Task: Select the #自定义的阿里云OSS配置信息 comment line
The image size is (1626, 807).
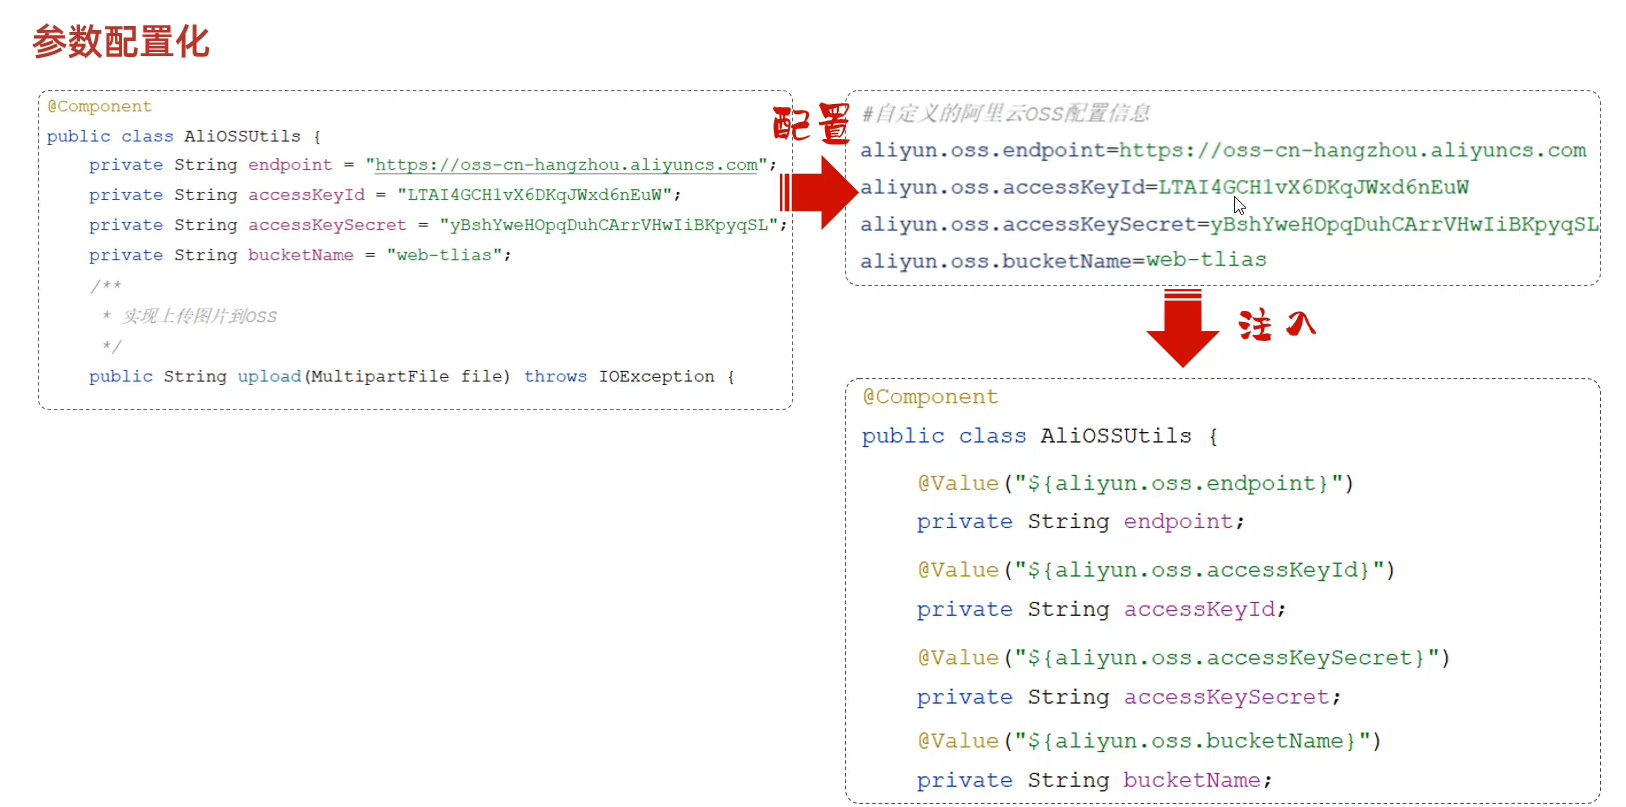Action: [x=1005, y=113]
